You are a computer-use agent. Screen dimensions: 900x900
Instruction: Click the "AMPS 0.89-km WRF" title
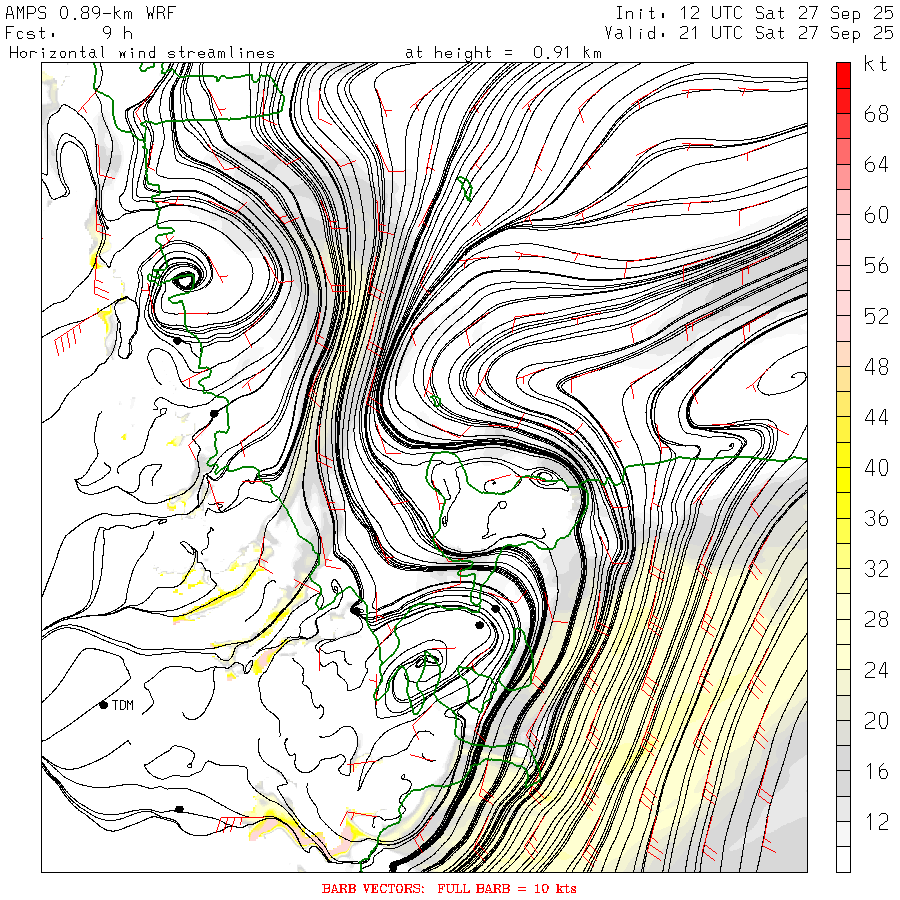point(90,13)
